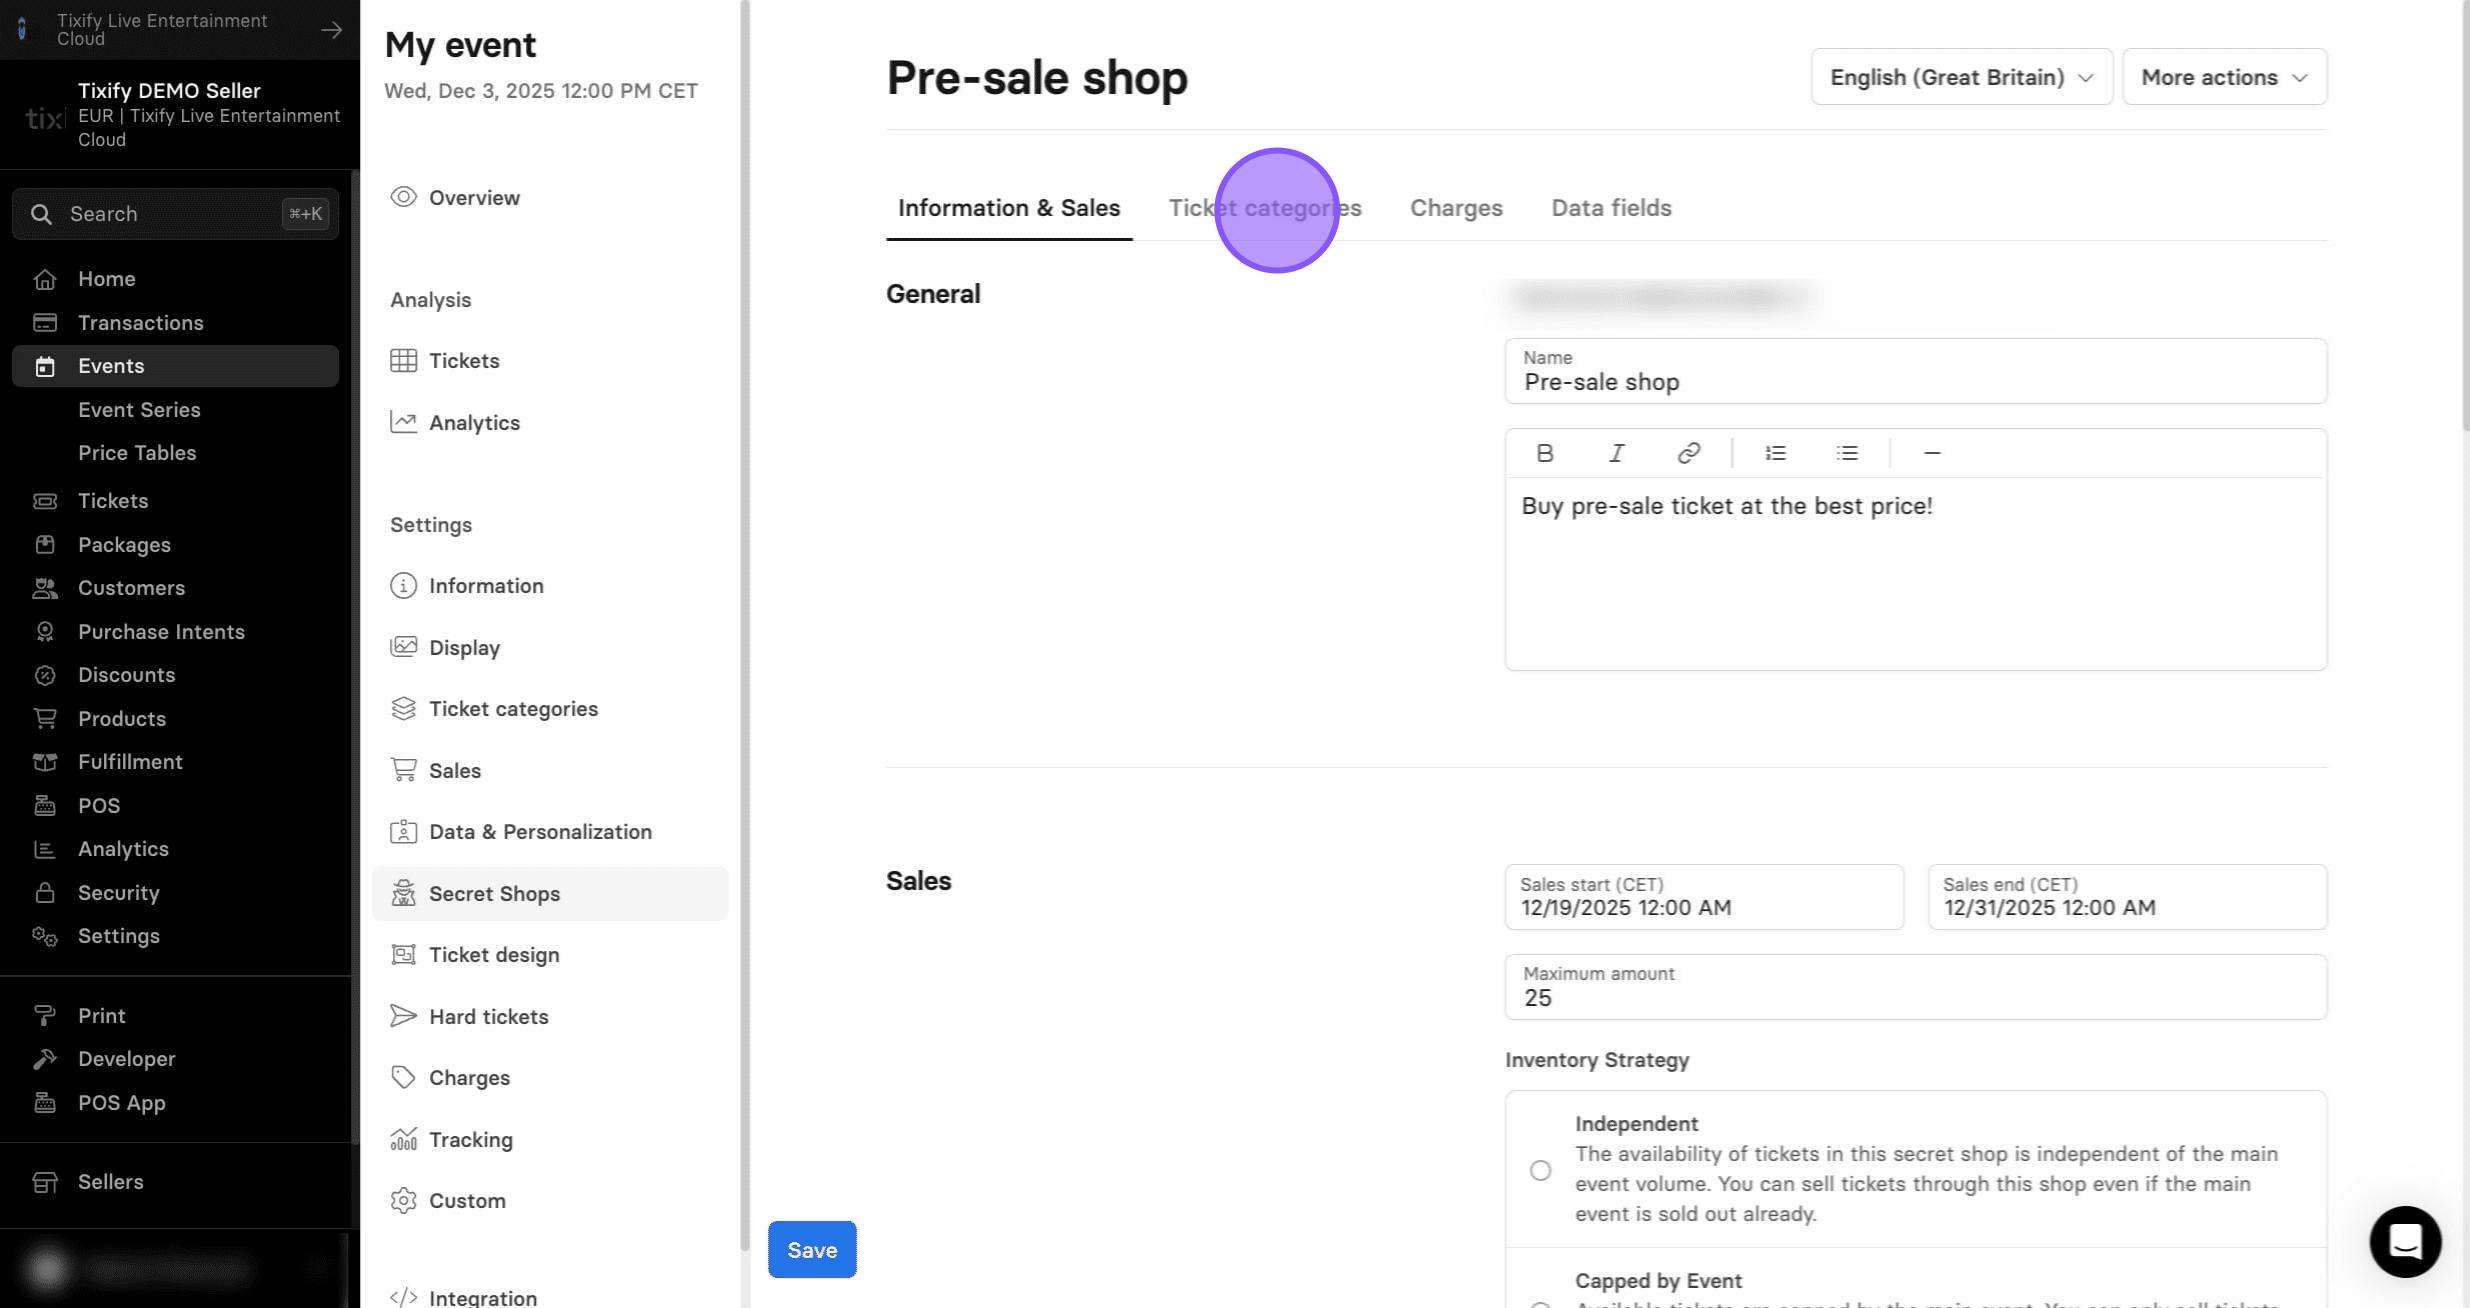The image size is (2470, 1308).
Task: Click the Developer hammer icon
Action: (45, 1059)
